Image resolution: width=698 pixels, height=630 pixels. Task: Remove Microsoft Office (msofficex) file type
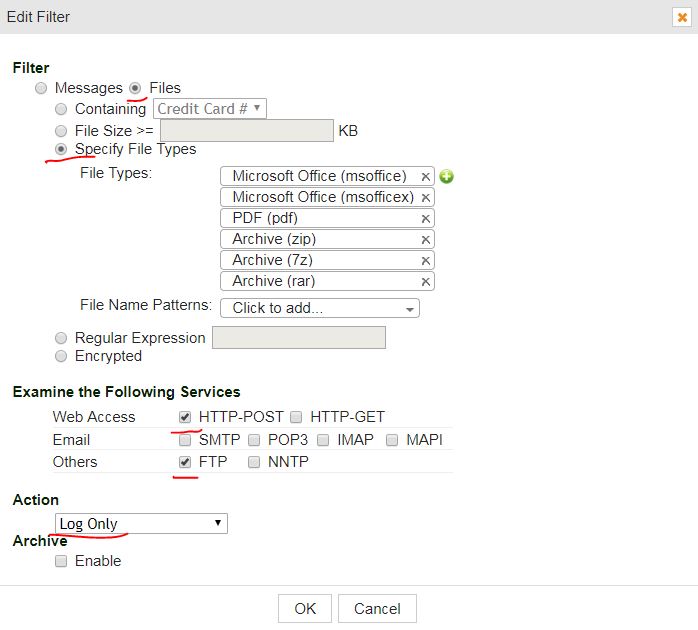tap(426, 198)
